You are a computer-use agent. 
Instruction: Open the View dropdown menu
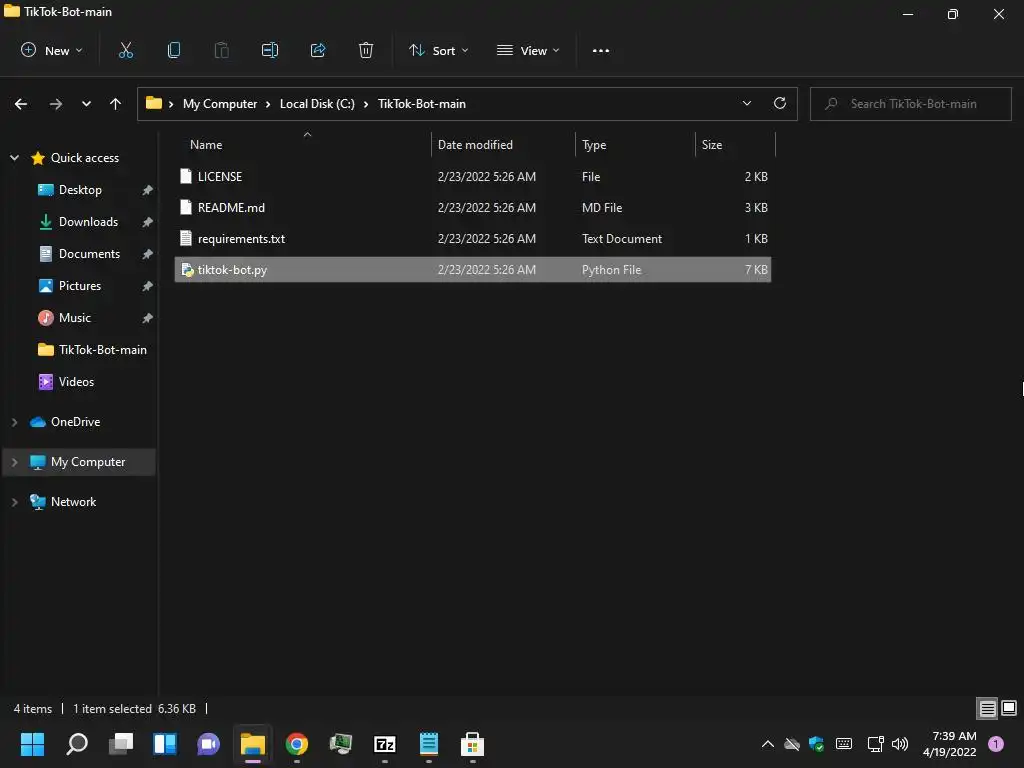click(528, 50)
